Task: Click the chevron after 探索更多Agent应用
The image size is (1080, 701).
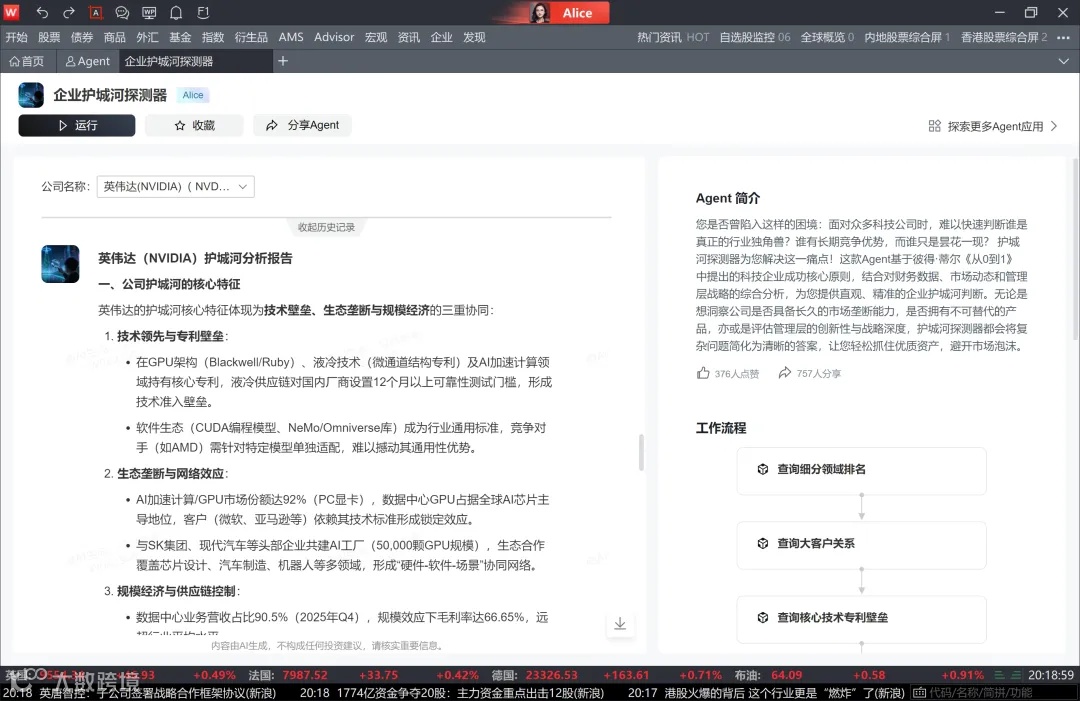Action: [1054, 126]
